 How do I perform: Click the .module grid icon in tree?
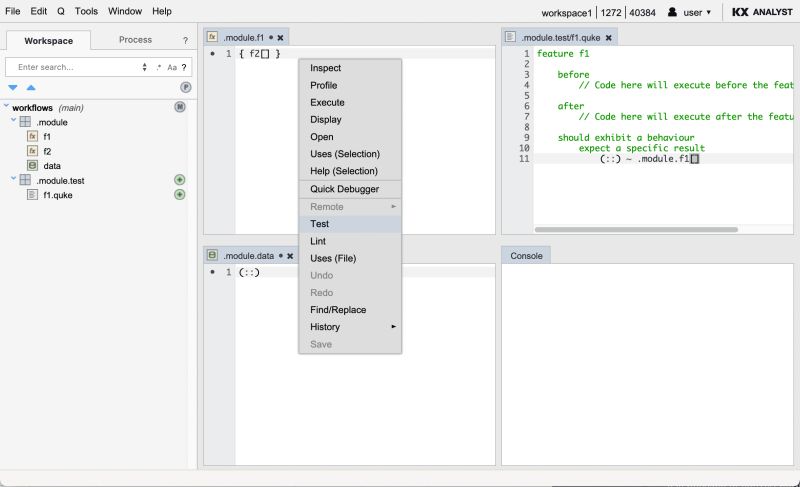[x=25, y=122]
